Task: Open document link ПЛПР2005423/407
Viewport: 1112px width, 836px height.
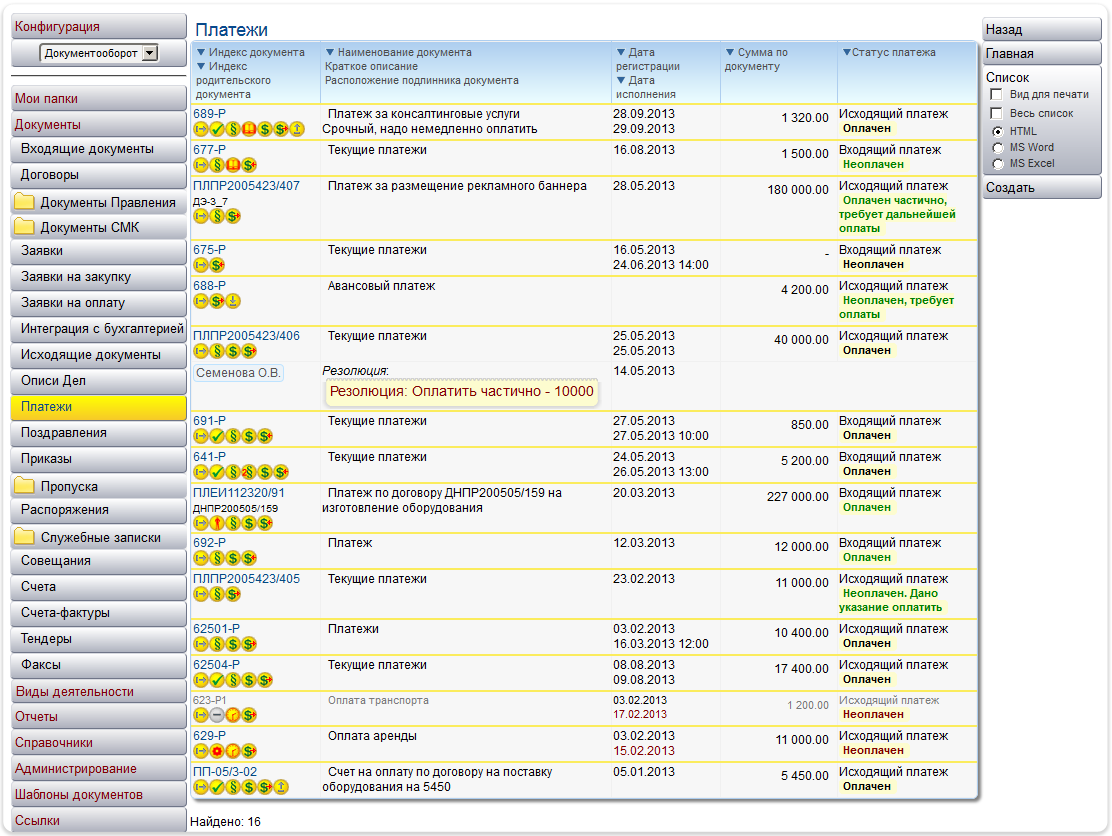Action: pos(246,186)
